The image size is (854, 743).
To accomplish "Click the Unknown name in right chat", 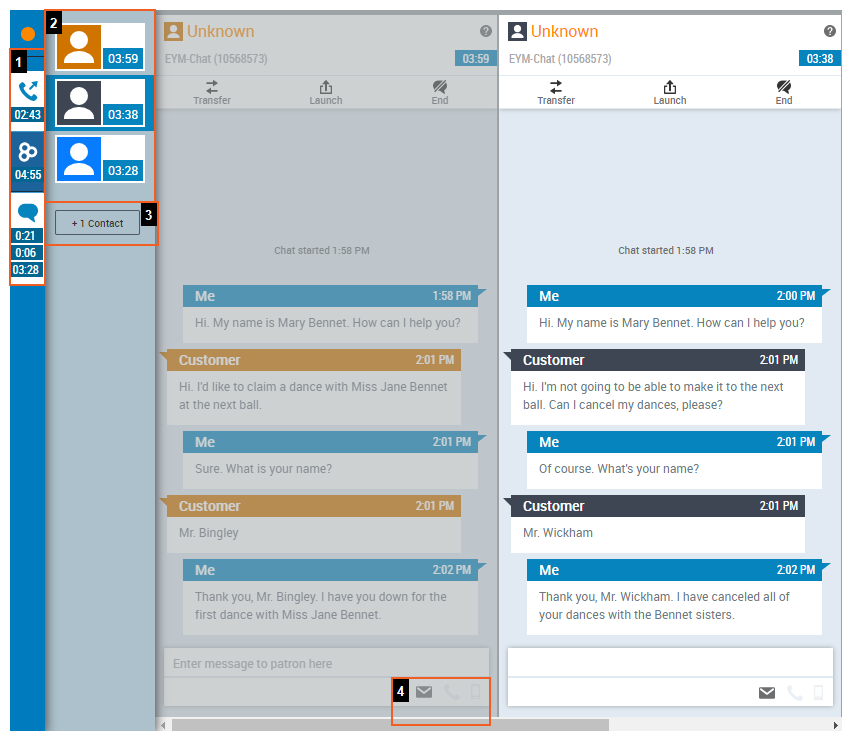I will click(564, 32).
